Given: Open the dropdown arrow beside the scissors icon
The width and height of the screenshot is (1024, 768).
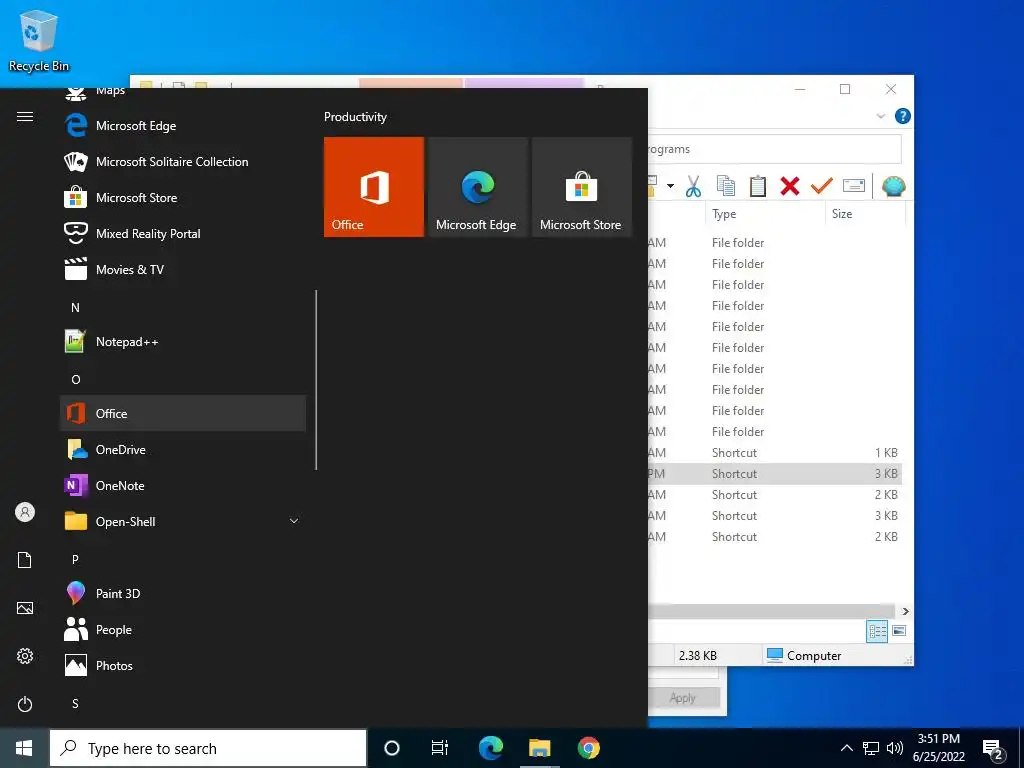Looking at the screenshot, I should point(670,186).
